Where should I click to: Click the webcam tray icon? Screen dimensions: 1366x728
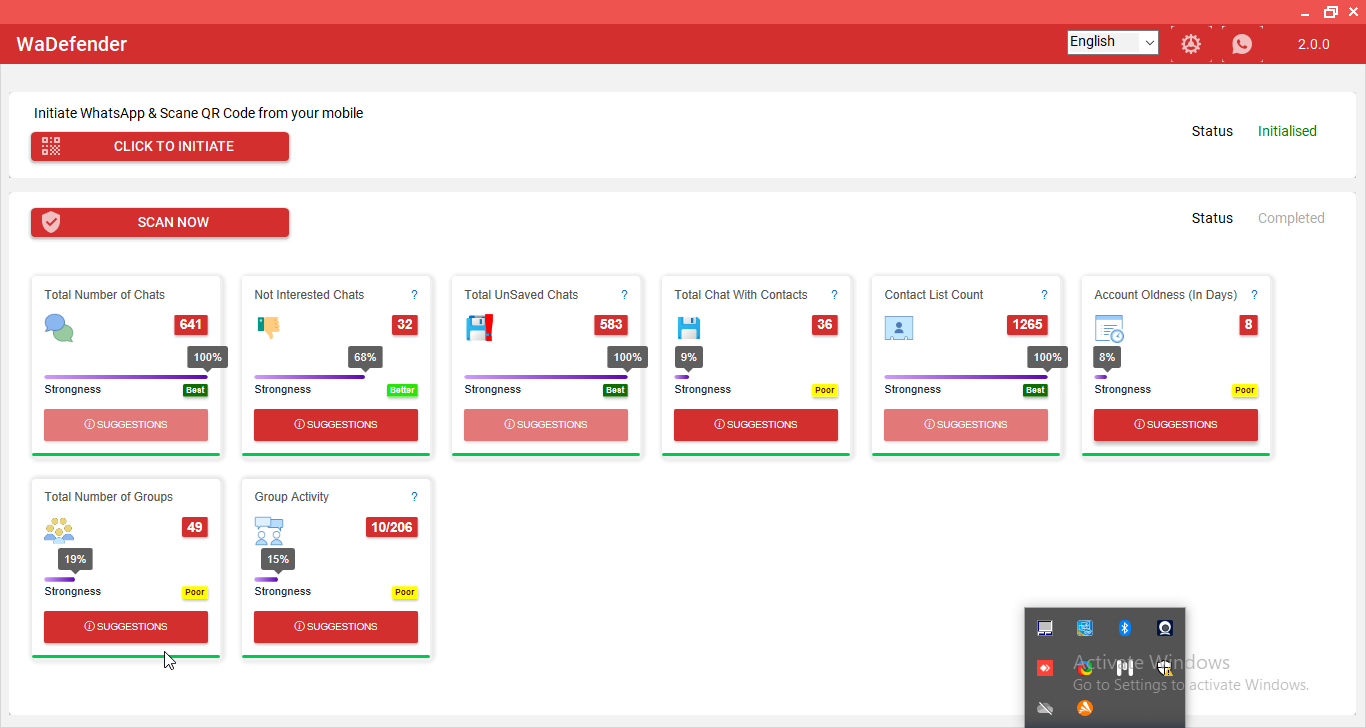(x=1164, y=628)
